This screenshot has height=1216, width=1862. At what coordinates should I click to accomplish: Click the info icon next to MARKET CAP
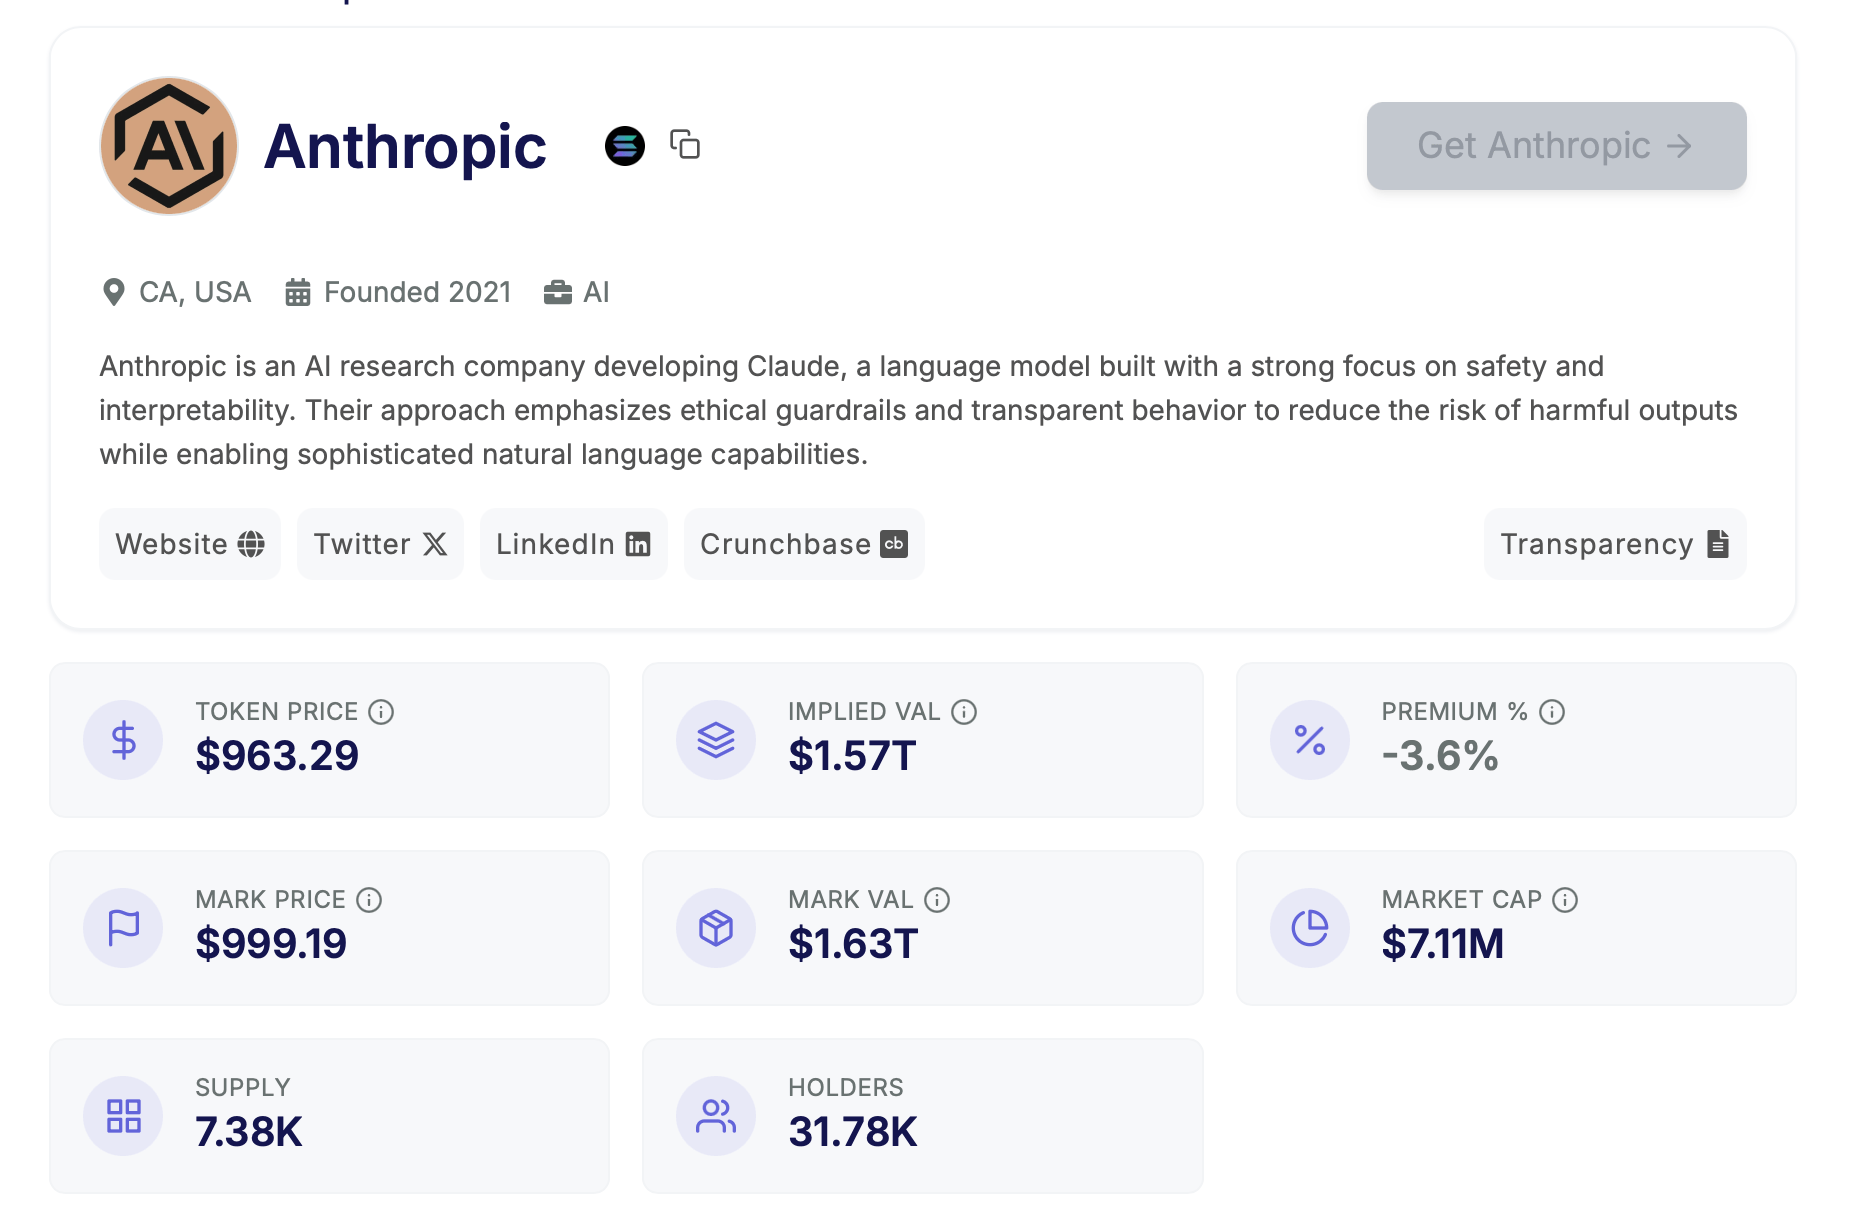coord(1565,900)
